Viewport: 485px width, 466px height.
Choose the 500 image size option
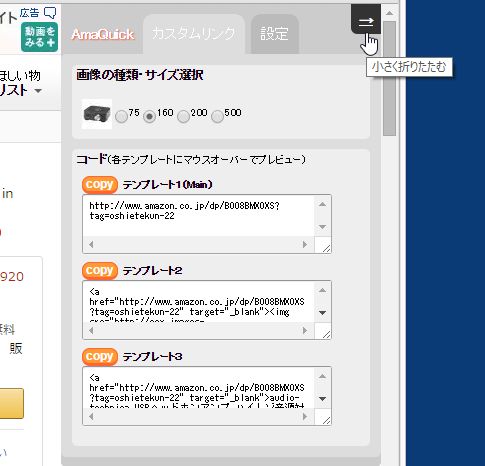click(x=217, y=117)
